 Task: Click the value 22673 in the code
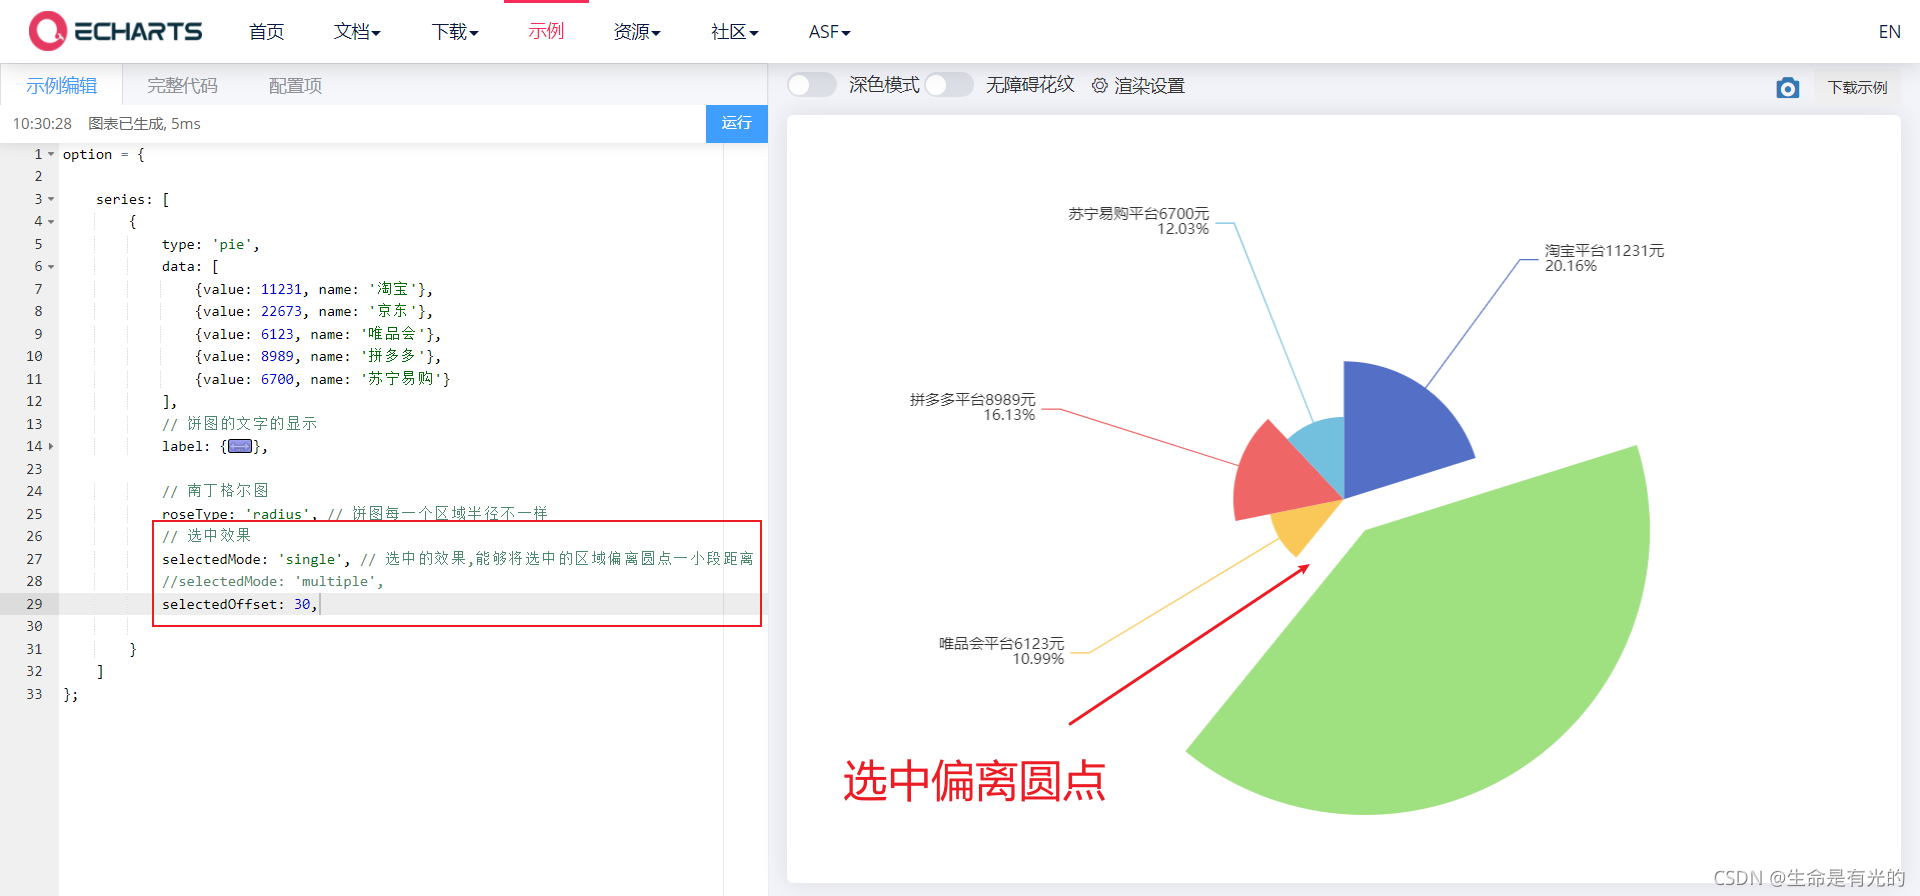click(x=281, y=311)
